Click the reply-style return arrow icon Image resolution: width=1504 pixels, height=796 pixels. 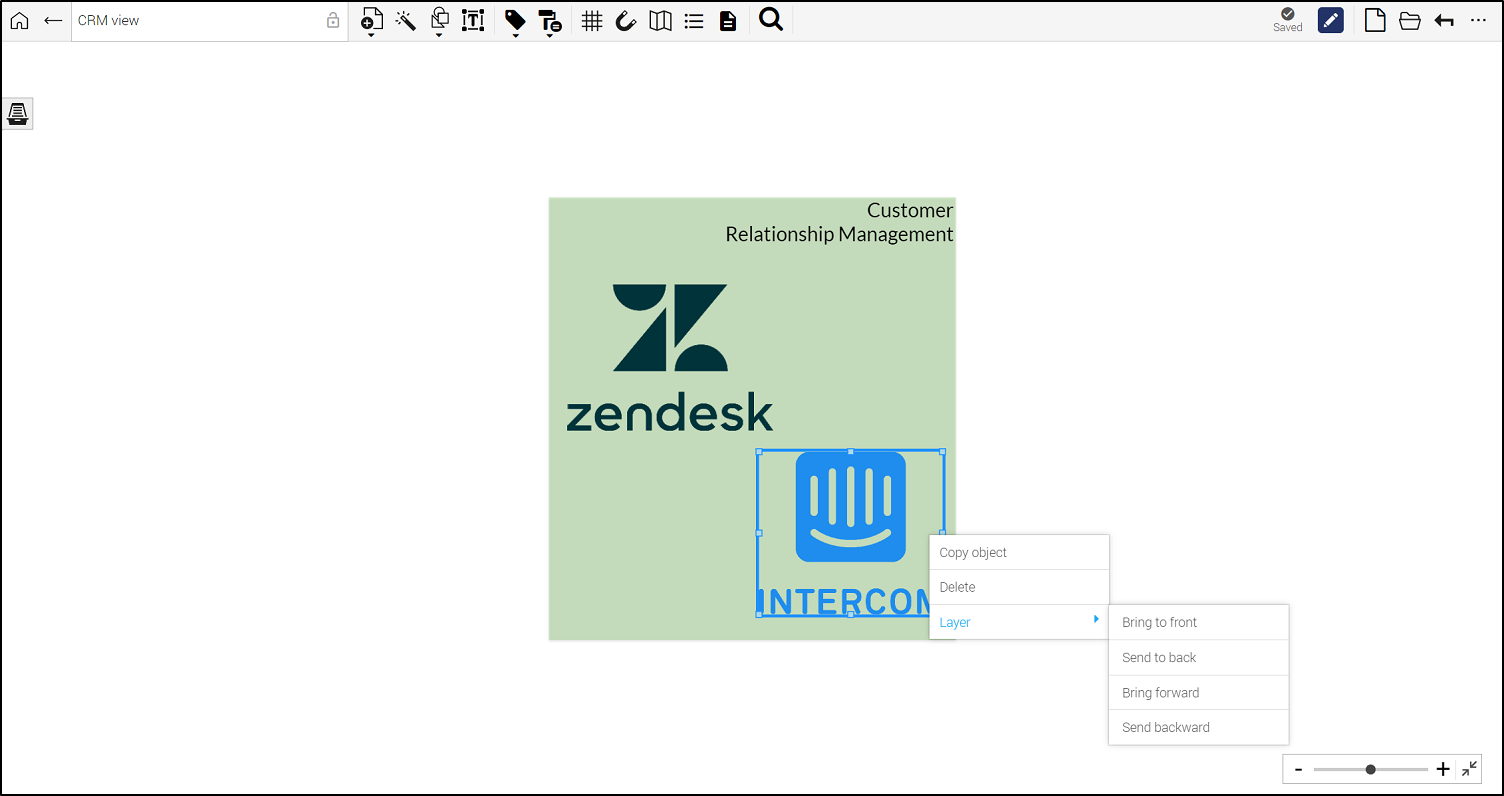tap(1444, 20)
